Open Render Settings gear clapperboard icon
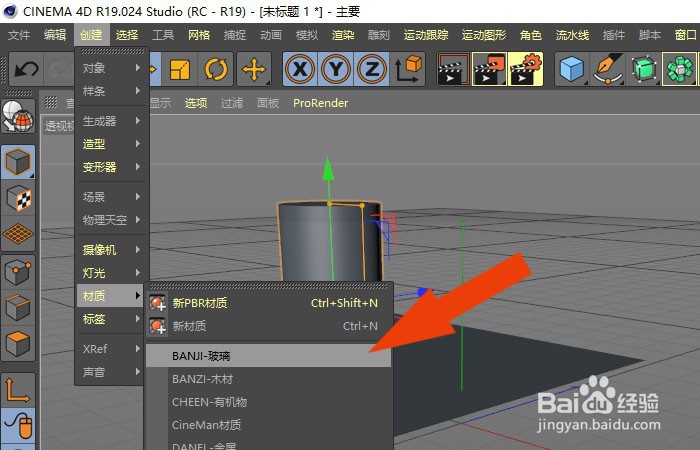Image resolution: width=700 pixels, height=450 pixels. tap(525, 69)
